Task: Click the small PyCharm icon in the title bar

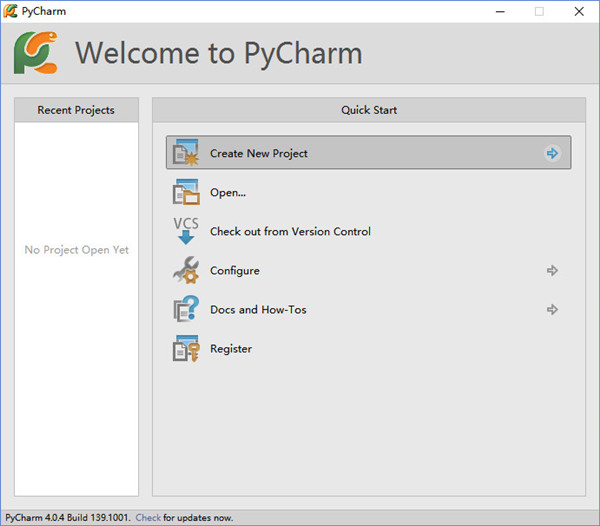Action: [x=10, y=11]
